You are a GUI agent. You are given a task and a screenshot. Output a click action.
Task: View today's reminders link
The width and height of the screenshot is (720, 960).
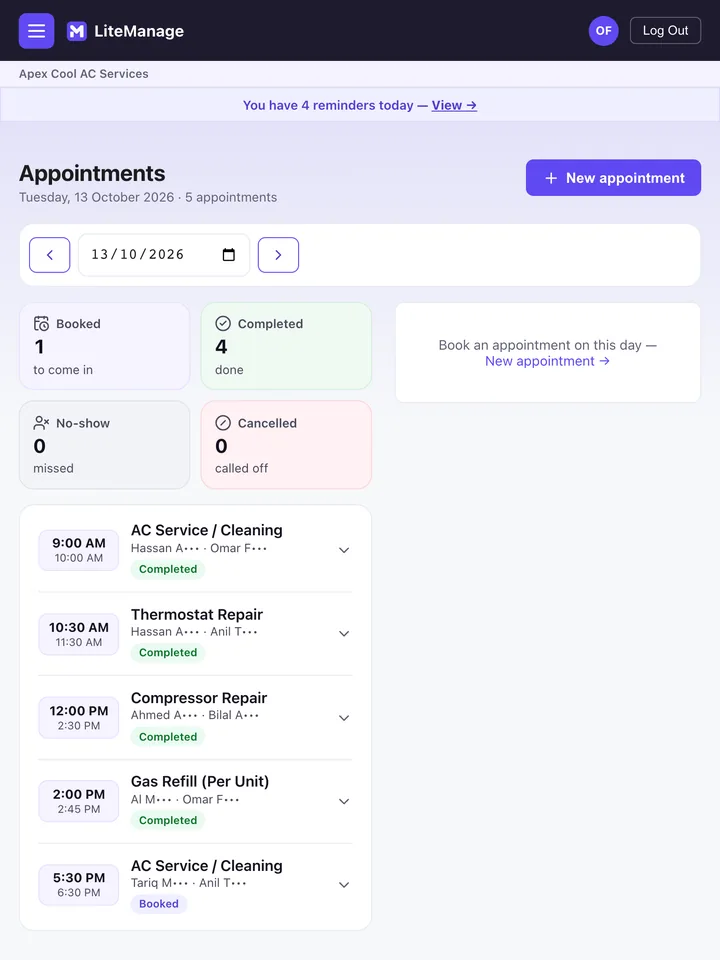pyautogui.click(x=454, y=105)
